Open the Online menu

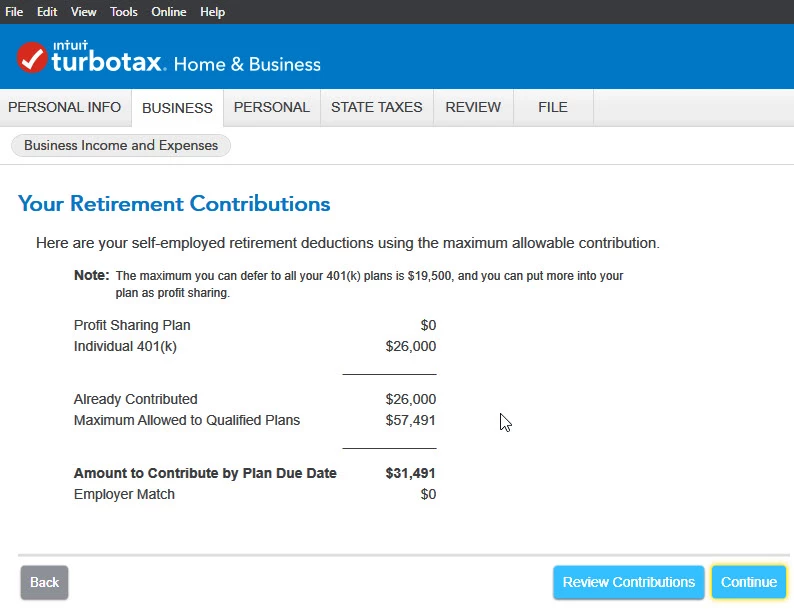coord(169,12)
